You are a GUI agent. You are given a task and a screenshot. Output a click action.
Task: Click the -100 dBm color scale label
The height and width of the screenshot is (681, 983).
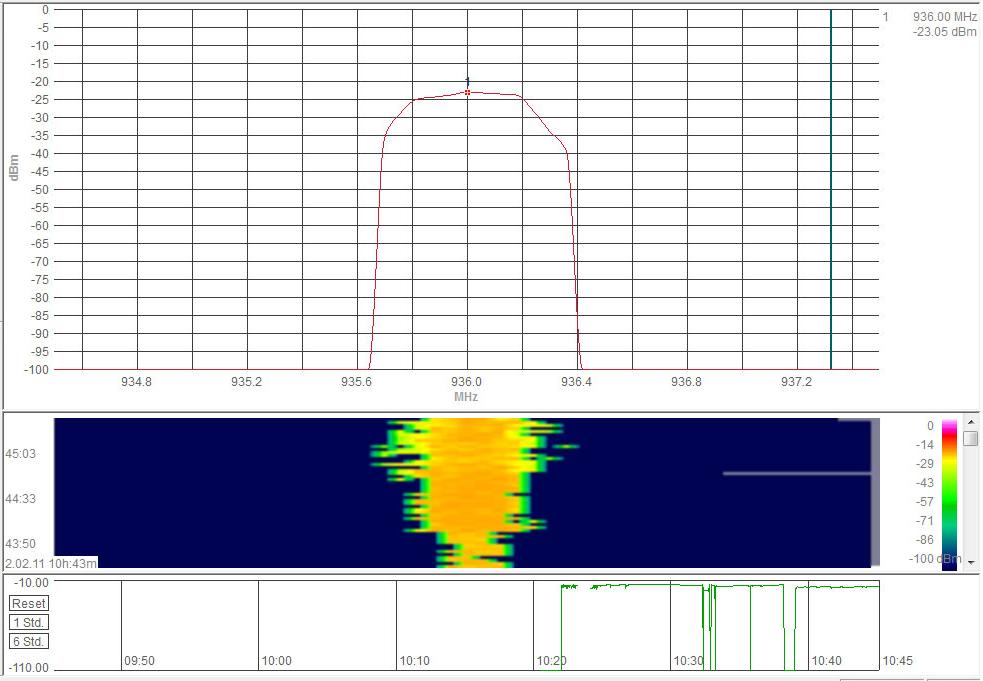coord(934,559)
